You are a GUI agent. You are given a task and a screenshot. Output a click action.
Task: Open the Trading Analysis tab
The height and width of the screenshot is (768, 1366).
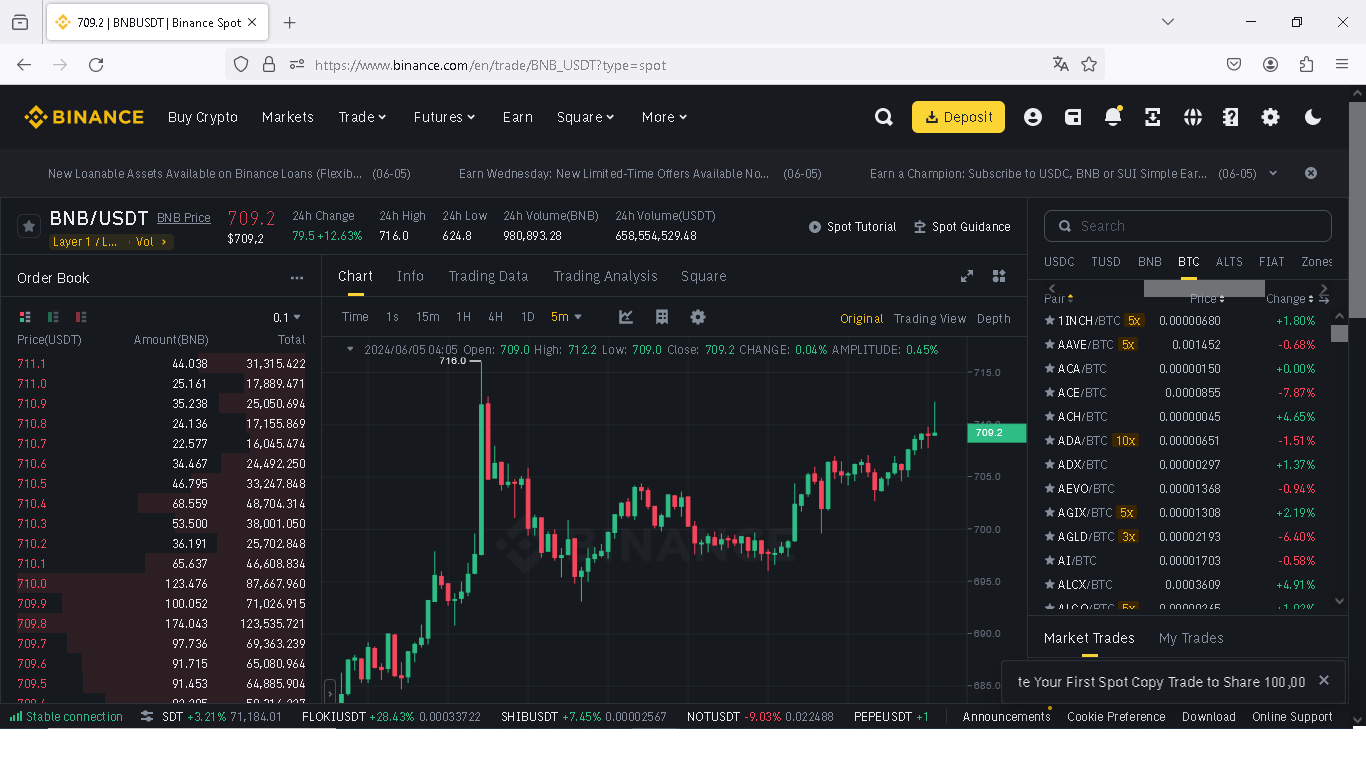click(x=605, y=276)
